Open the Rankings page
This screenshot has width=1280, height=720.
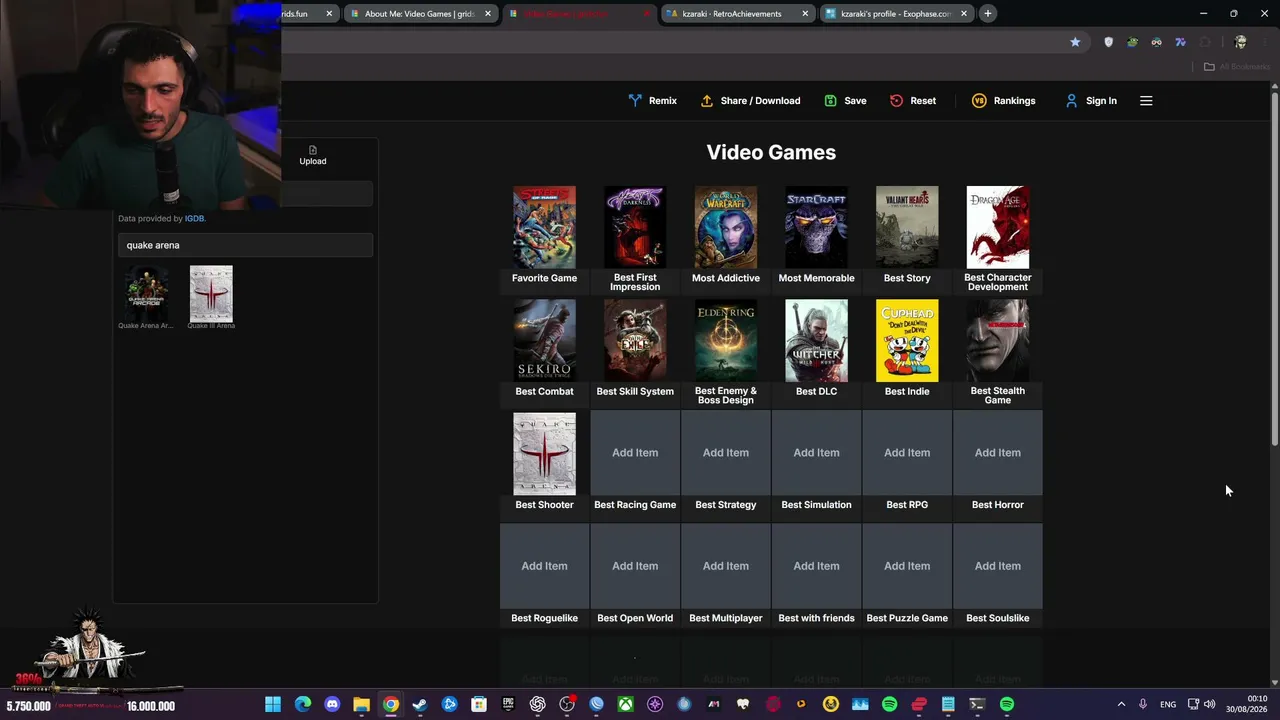(1003, 101)
